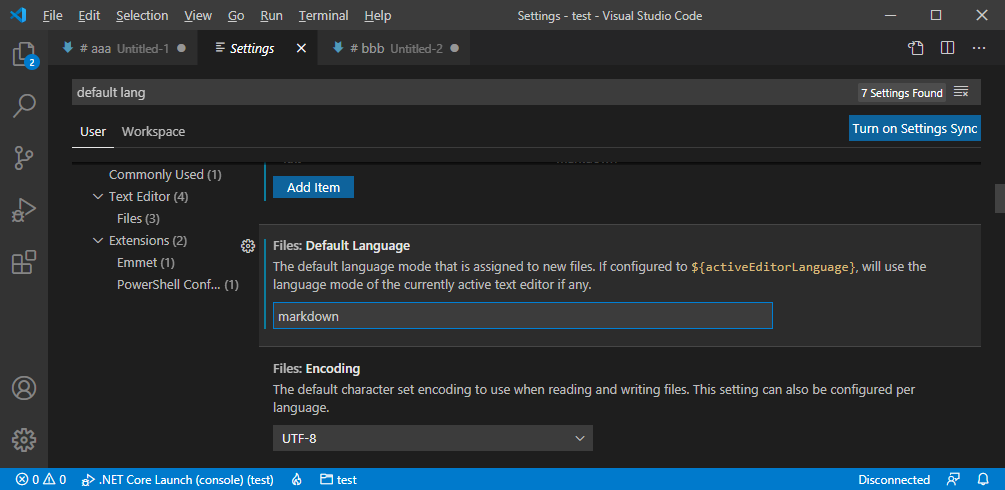This screenshot has width=1005, height=490.
Task: Switch to the User settings tab
Action: click(93, 131)
